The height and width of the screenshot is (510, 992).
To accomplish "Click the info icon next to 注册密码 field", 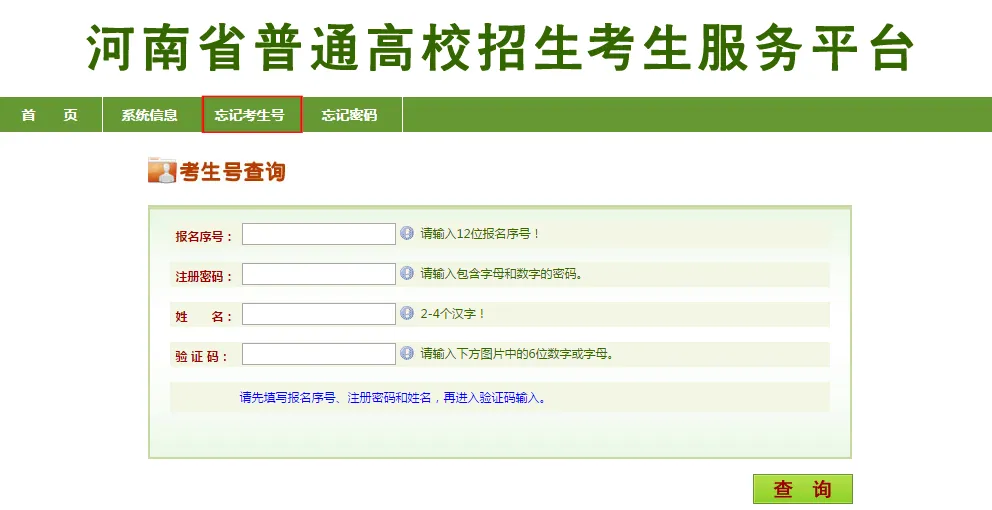I will [407, 273].
